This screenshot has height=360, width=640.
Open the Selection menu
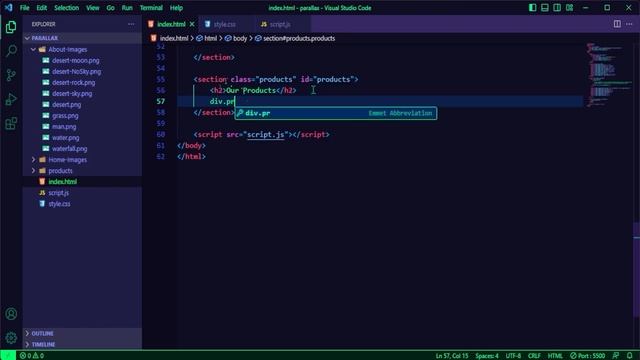point(67,8)
